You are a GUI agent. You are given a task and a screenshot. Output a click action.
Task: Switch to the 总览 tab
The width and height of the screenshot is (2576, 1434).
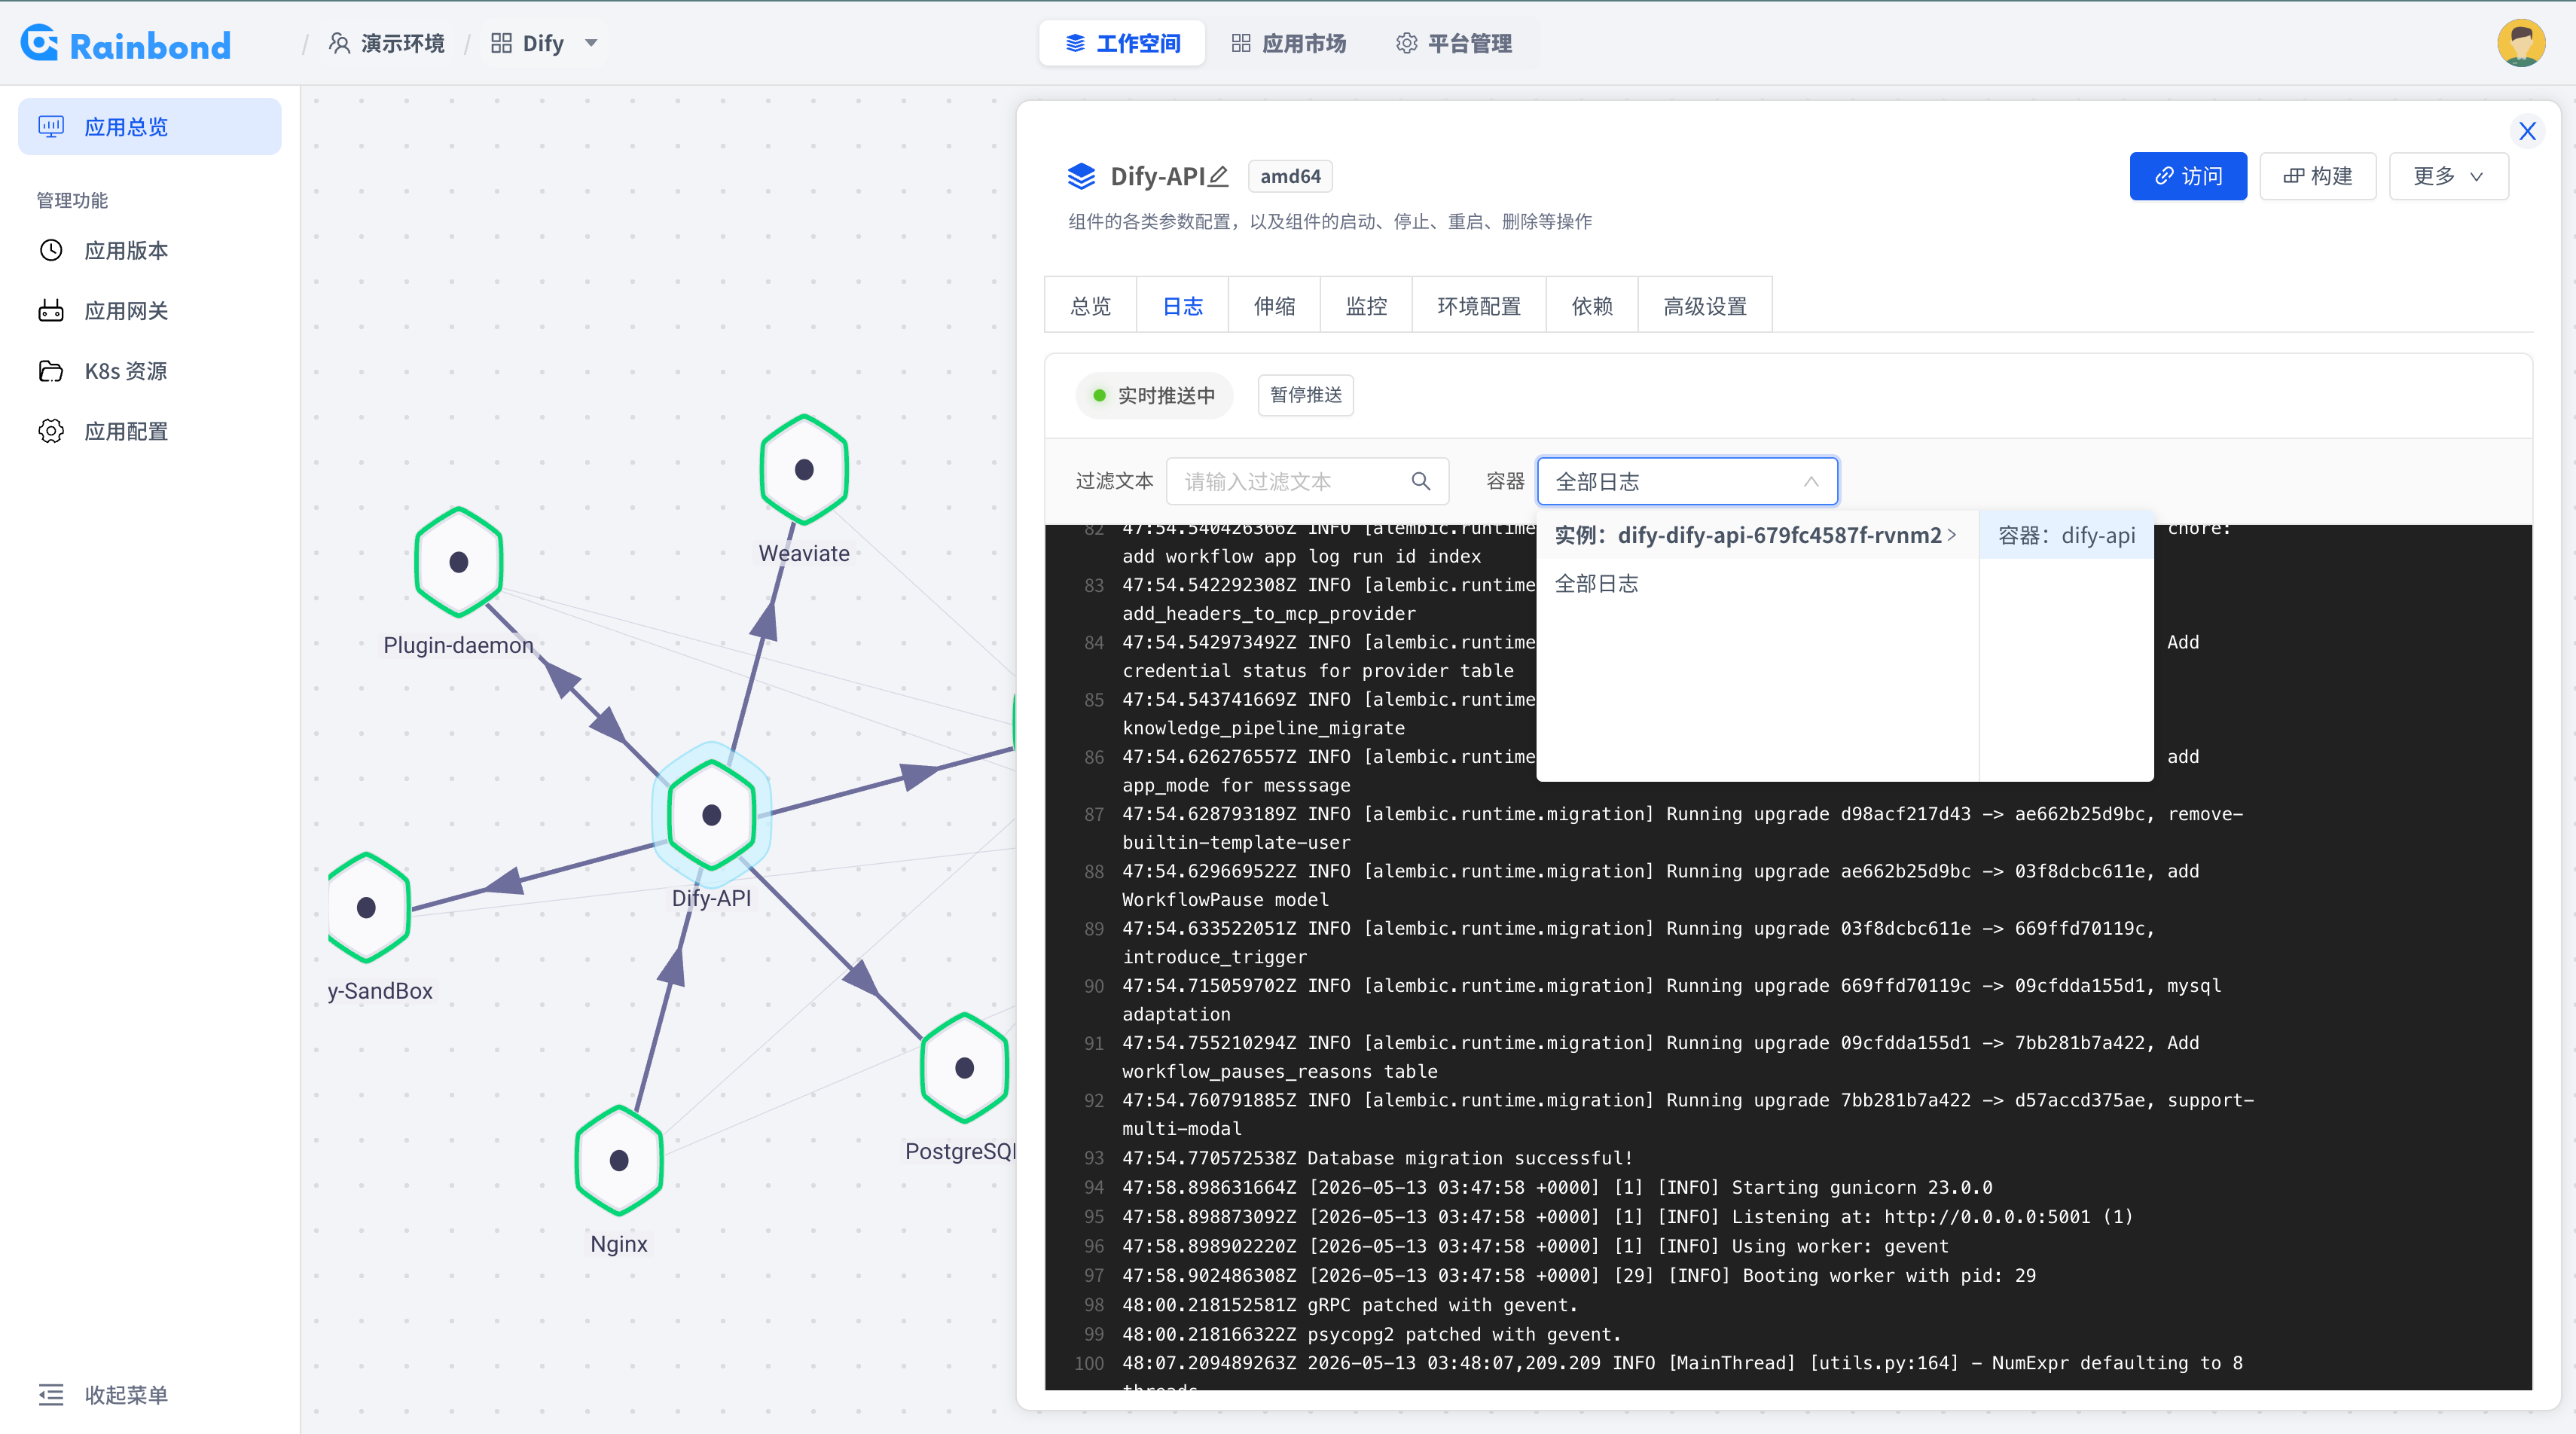(x=1091, y=306)
